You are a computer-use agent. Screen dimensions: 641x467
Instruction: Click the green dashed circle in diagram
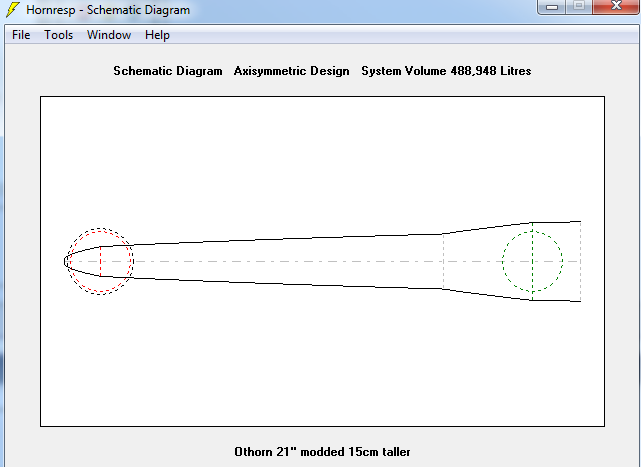pyautogui.click(x=532, y=261)
